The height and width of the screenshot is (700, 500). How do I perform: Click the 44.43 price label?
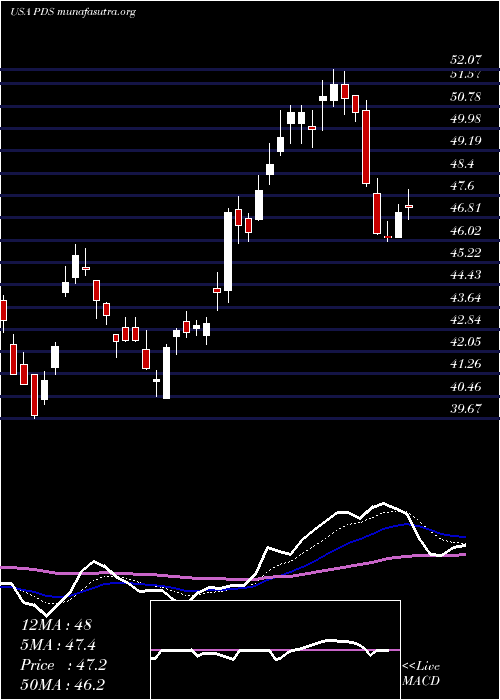pos(466,275)
